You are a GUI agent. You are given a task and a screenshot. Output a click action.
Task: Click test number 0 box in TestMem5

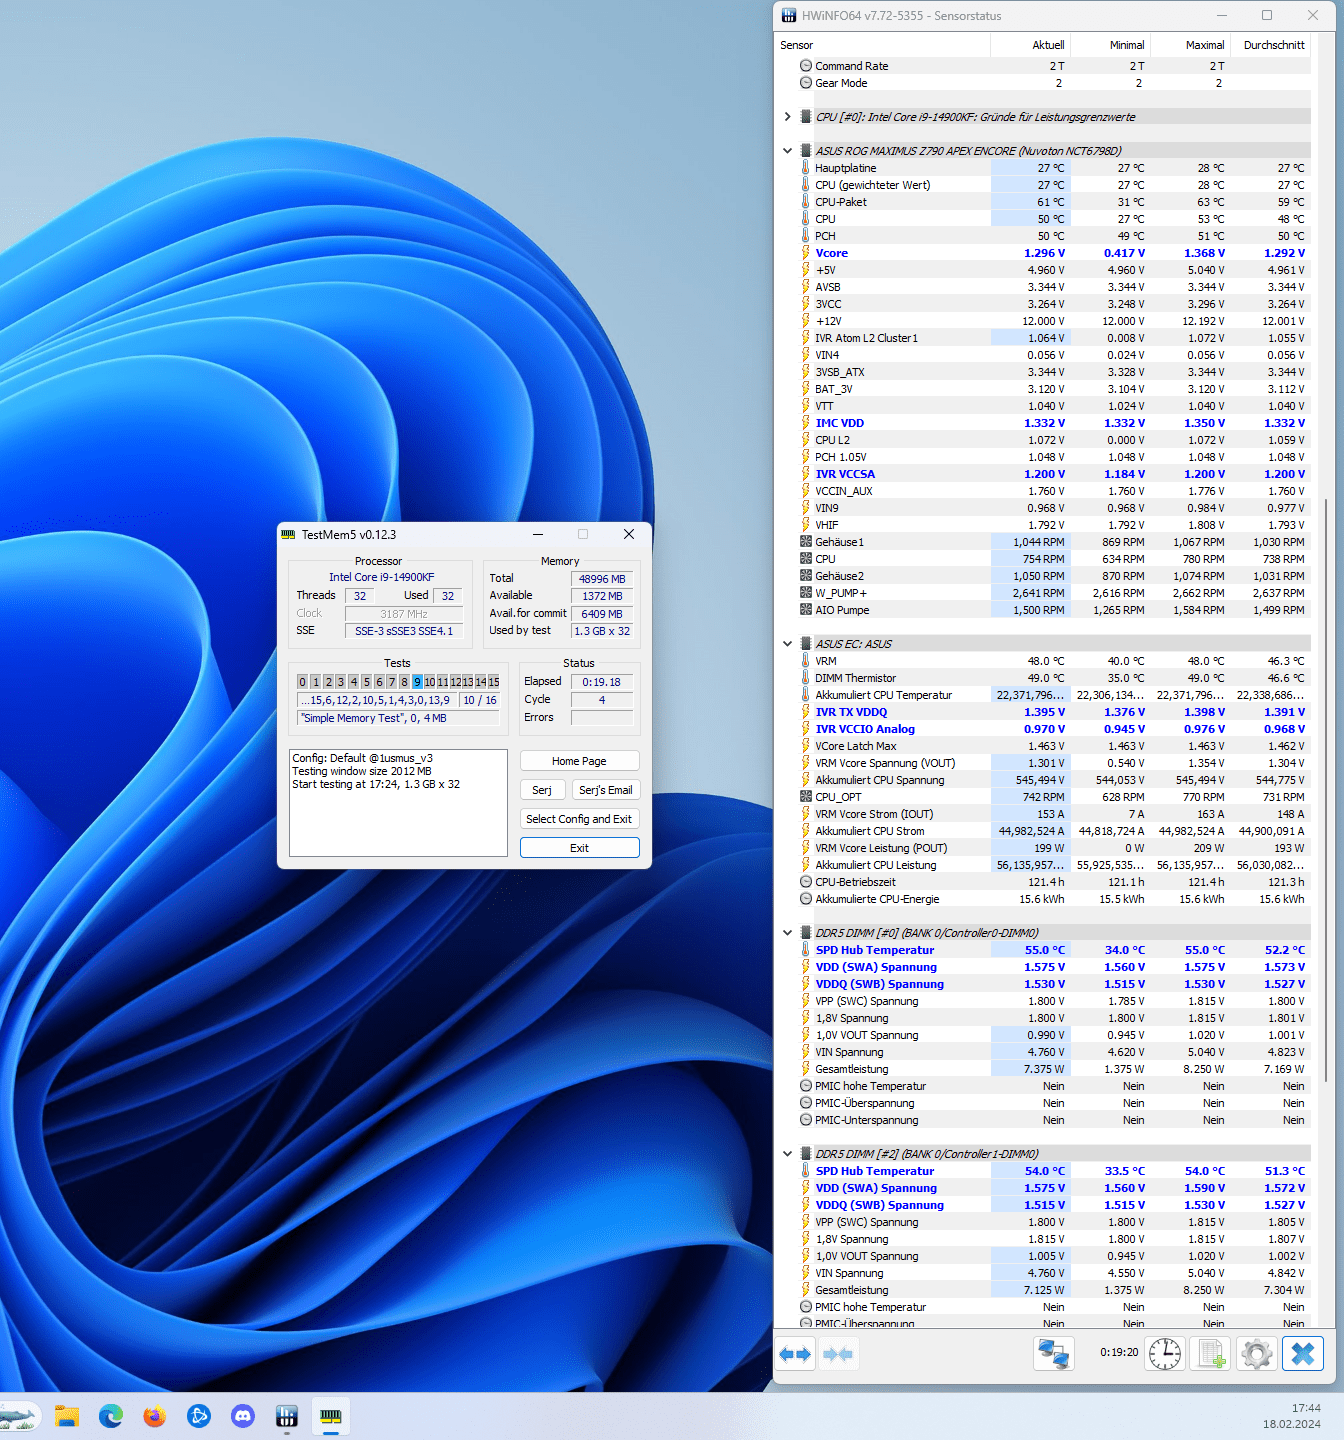[302, 682]
